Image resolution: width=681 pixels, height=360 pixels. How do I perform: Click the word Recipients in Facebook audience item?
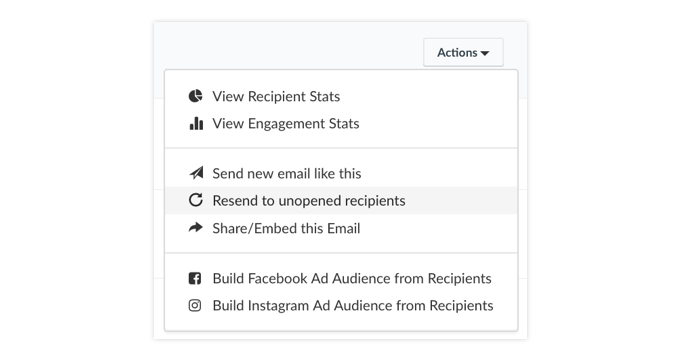click(x=459, y=278)
